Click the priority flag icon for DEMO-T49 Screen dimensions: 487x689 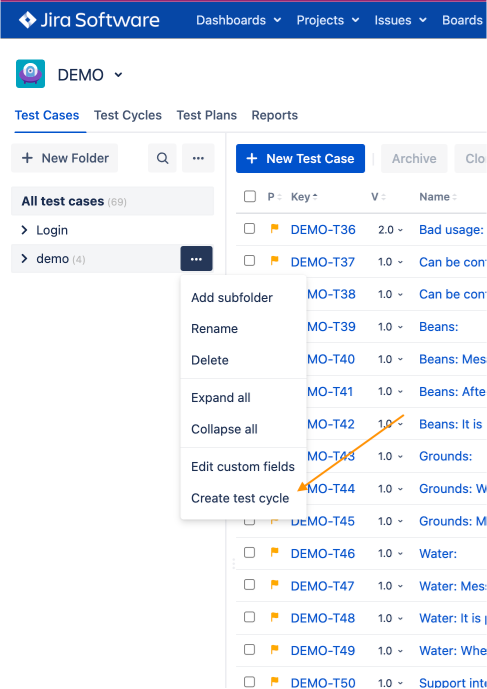click(x=275, y=649)
